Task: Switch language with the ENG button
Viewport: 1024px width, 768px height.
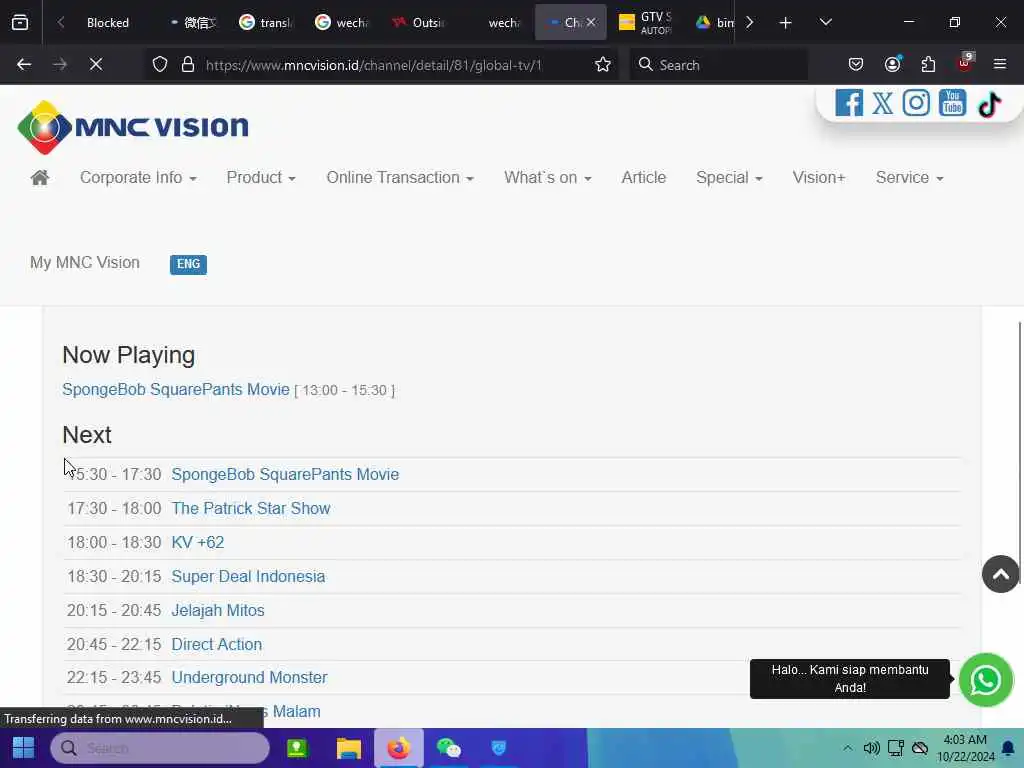Action: pyautogui.click(x=188, y=264)
